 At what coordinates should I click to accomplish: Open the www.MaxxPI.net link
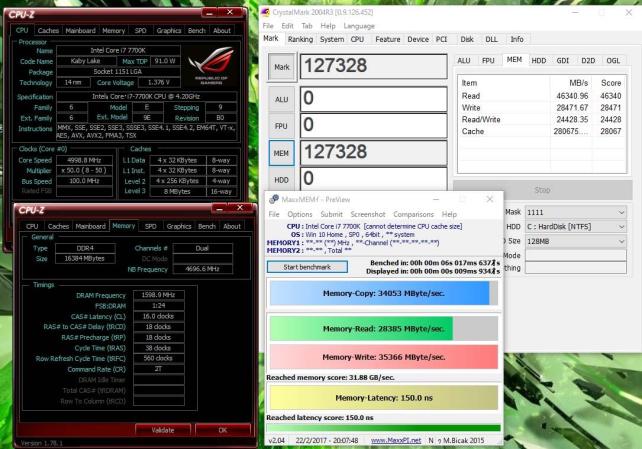[396, 440]
